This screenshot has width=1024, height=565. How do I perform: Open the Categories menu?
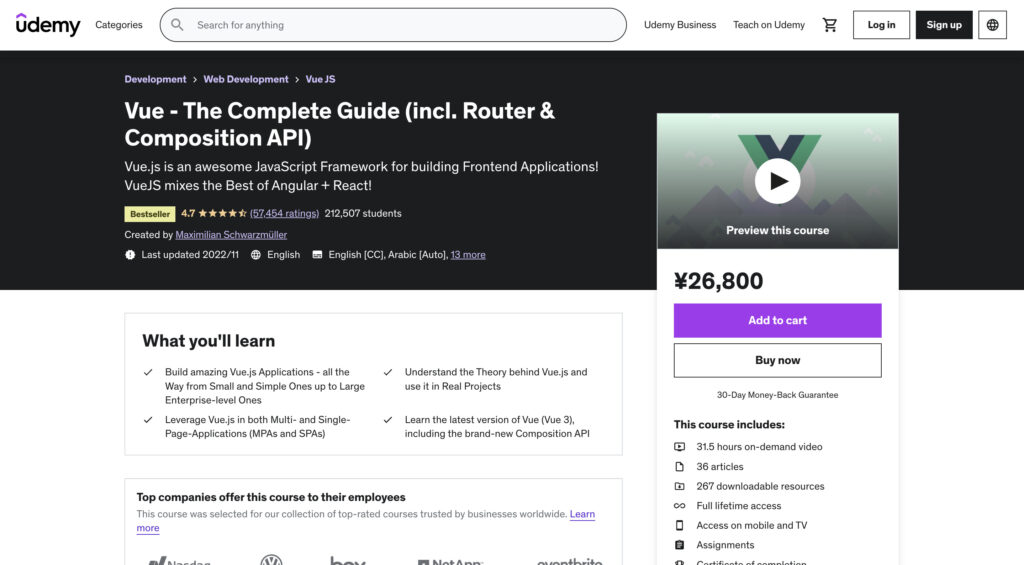click(119, 25)
